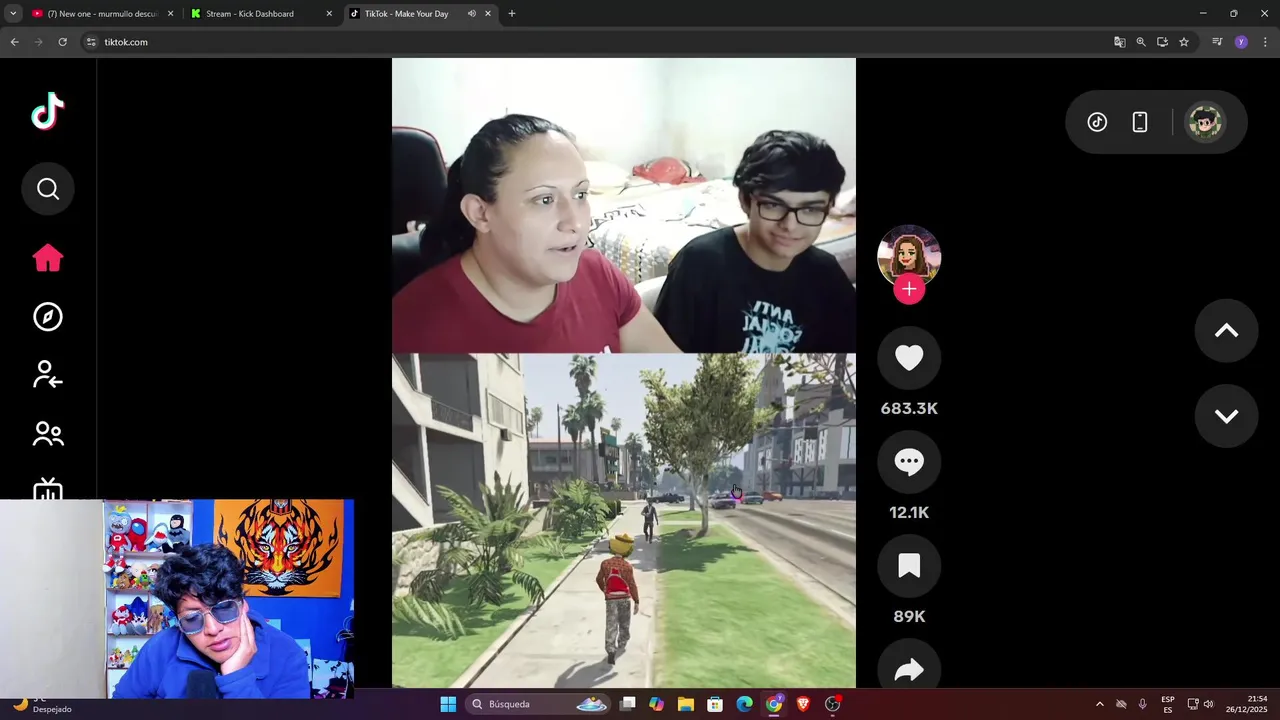
Task: Click the TikTok video to pause
Action: [624, 373]
